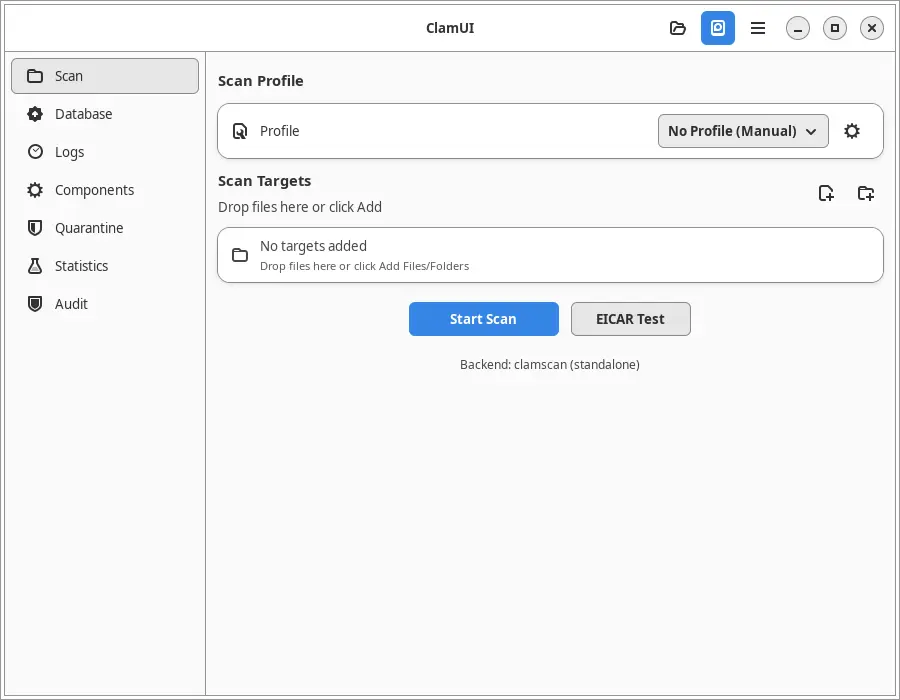Click the Scan Targets heading
The height and width of the screenshot is (700, 900).
pyautogui.click(x=264, y=181)
